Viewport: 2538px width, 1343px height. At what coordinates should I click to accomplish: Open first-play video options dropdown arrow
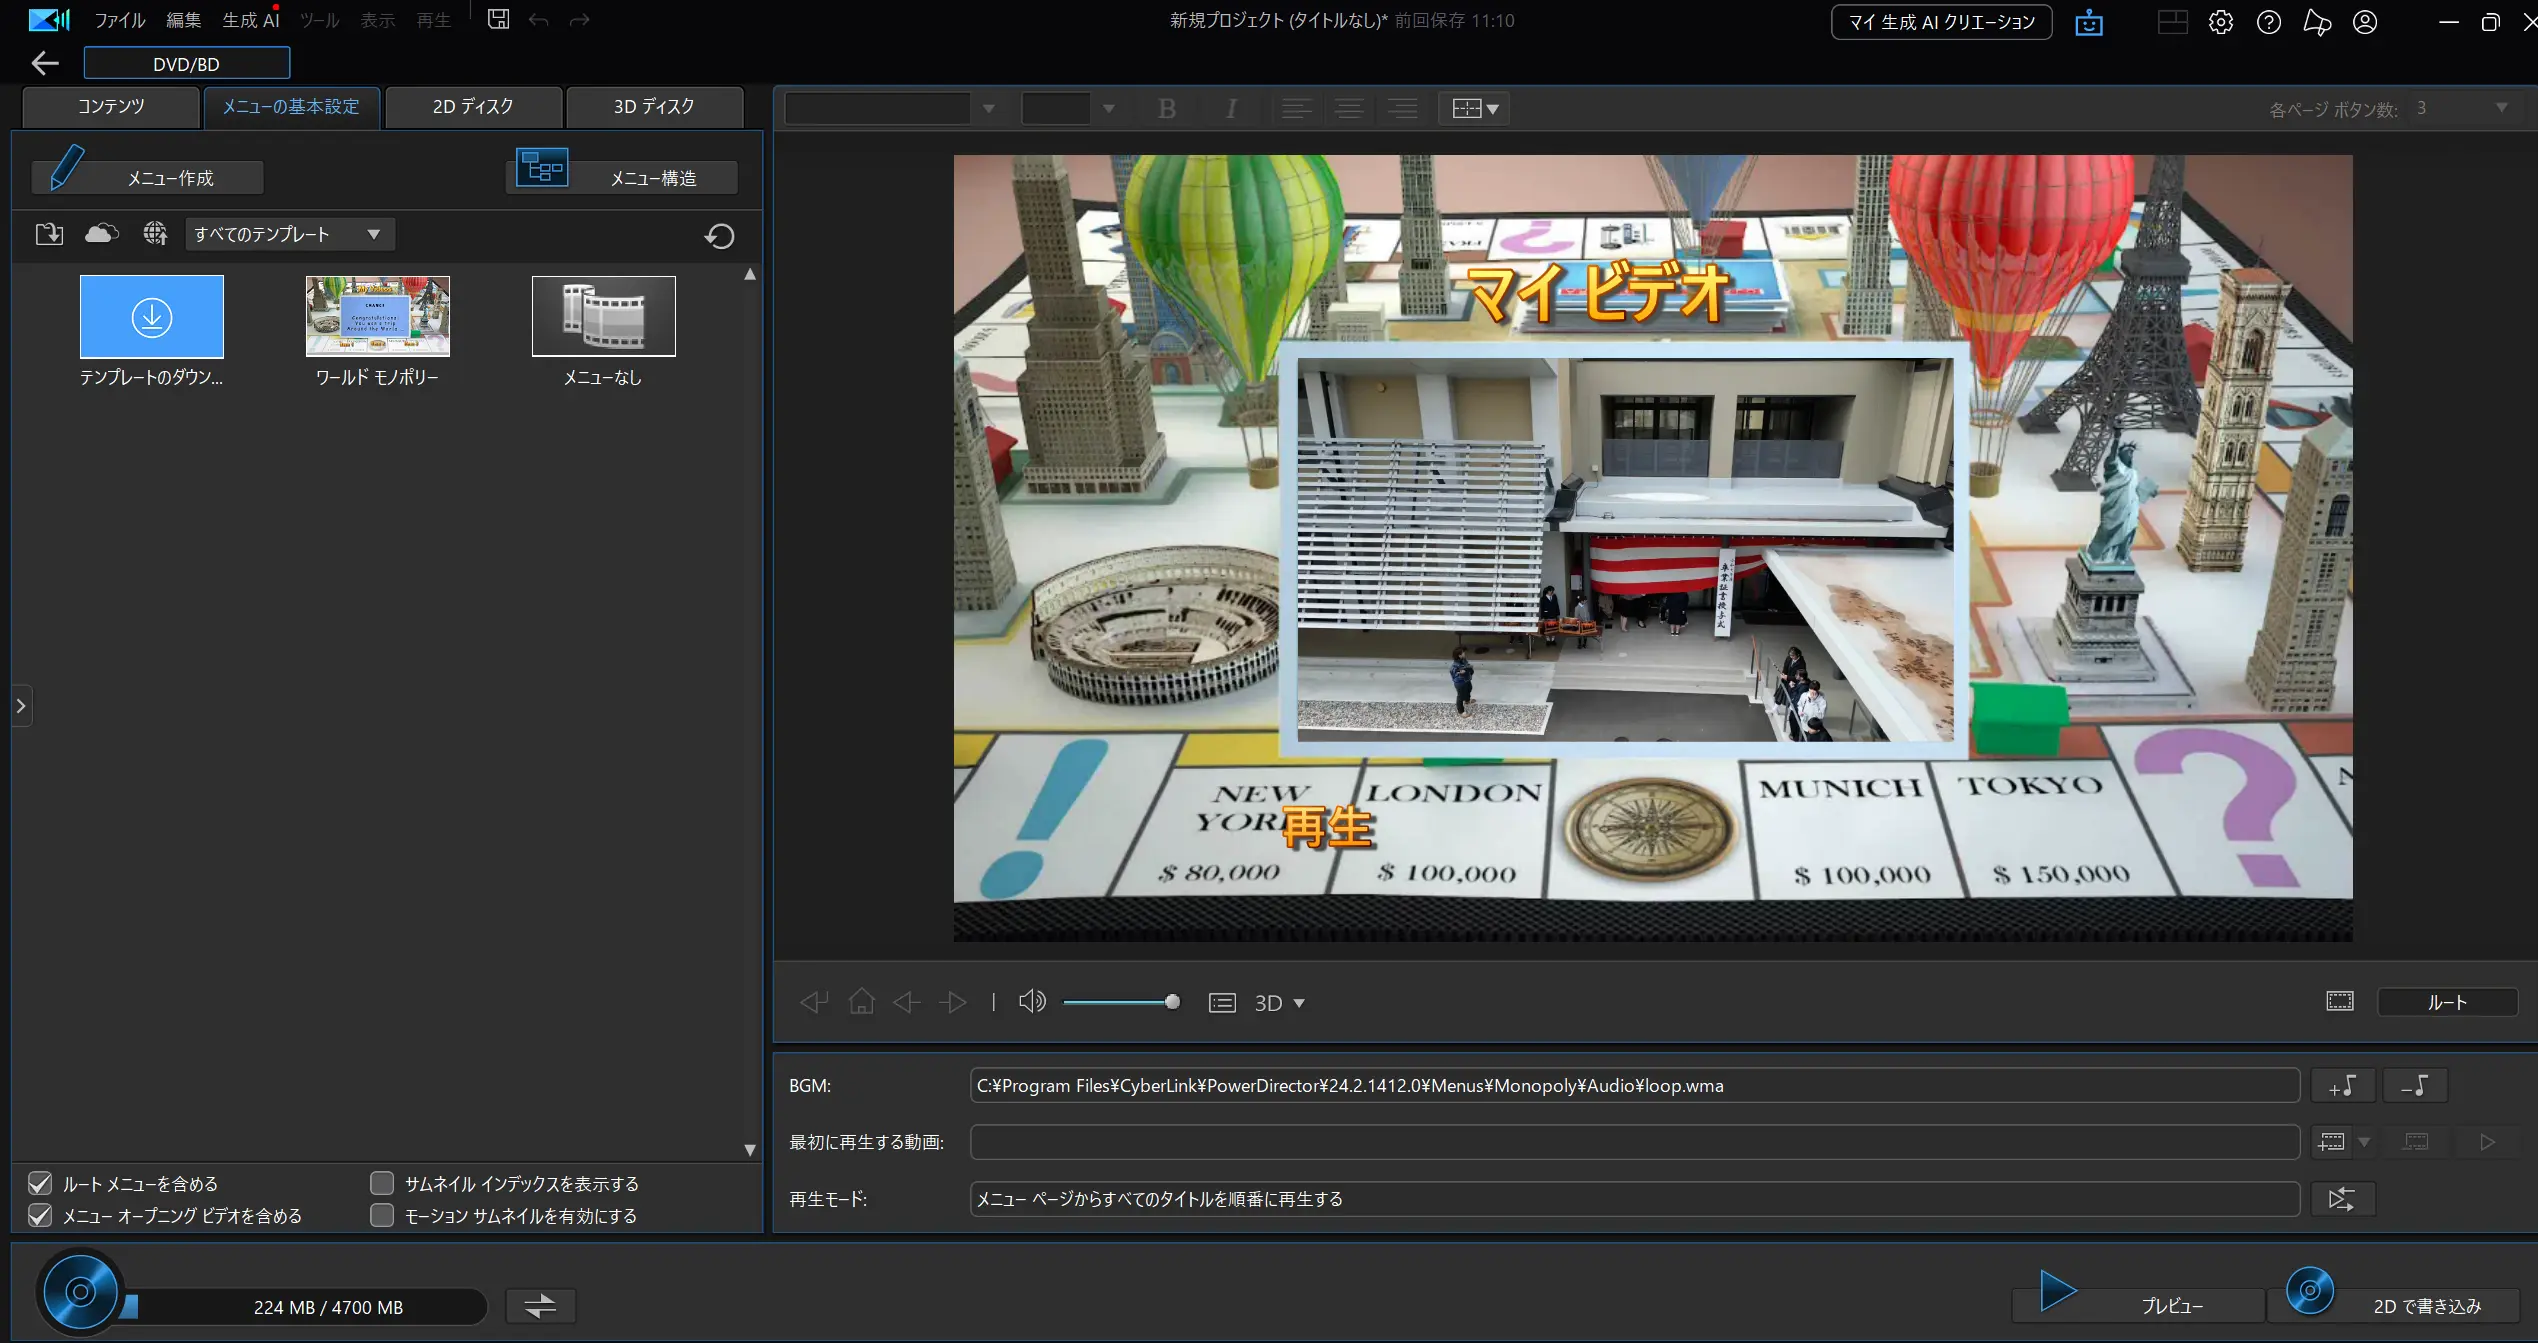click(2364, 1142)
